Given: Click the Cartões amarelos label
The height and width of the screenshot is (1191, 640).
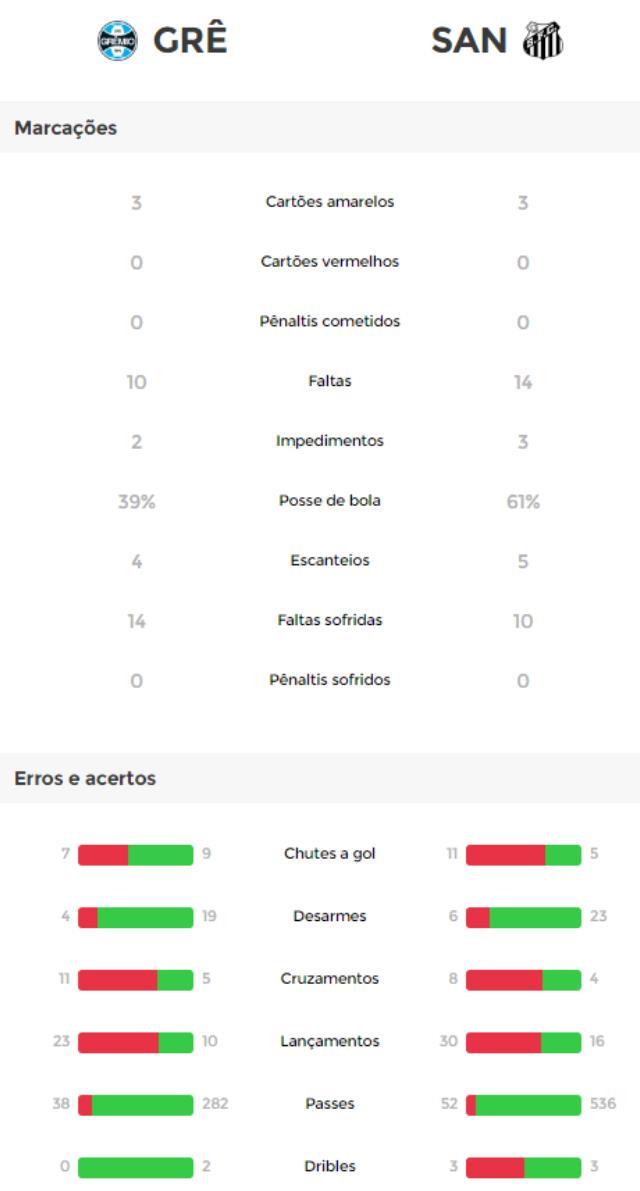Looking at the screenshot, I should [329, 202].
